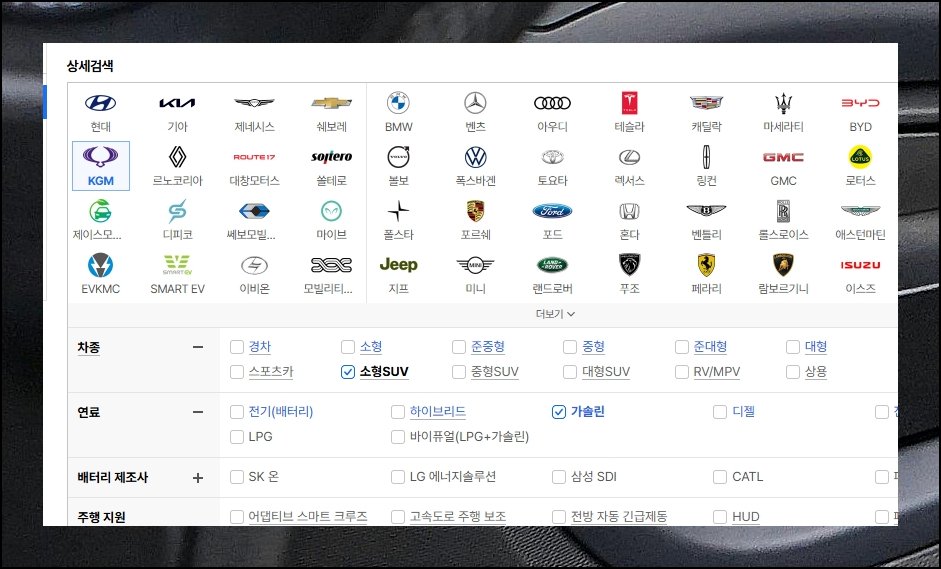Select the Peugeot (푸조) lion logo
The width and height of the screenshot is (941, 569).
pos(630,265)
